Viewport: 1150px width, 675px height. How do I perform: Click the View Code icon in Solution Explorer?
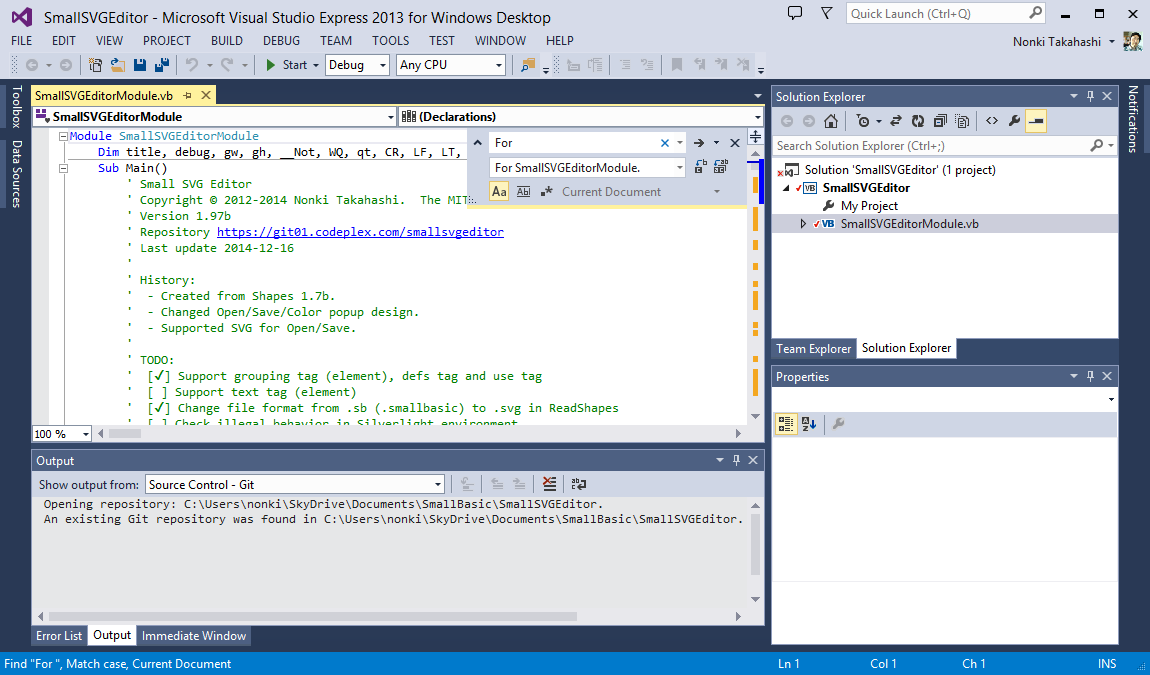pyautogui.click(x=992, y=121)
